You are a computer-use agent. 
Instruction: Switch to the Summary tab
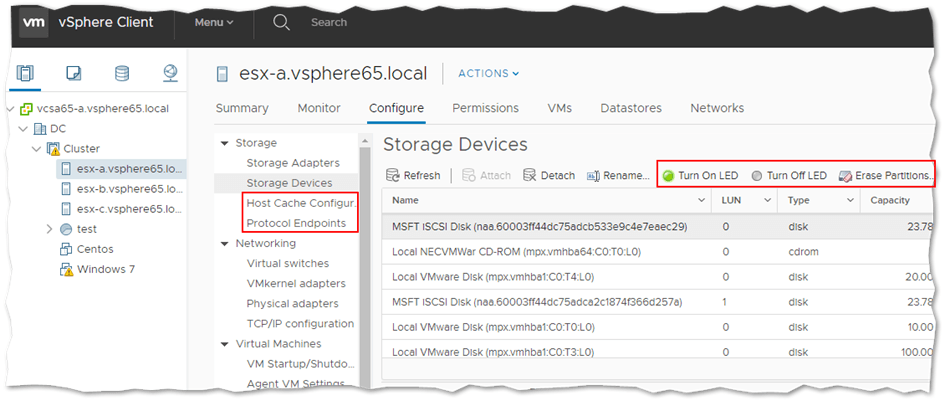(x=242, y=108)
